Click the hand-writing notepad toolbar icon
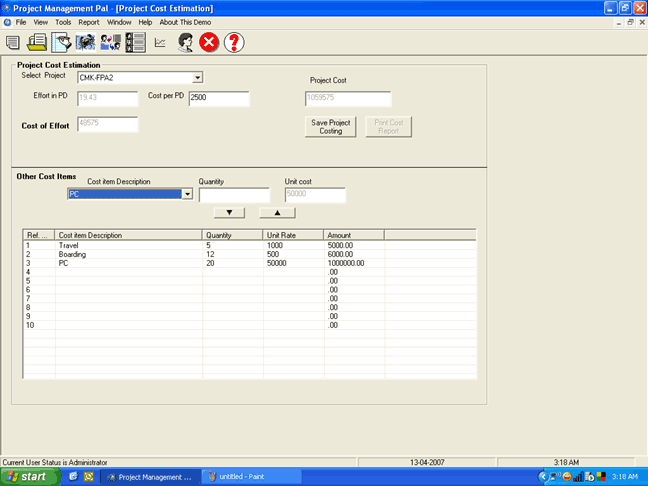The width and height of the screenshot is (648, 486). (61, 42)
